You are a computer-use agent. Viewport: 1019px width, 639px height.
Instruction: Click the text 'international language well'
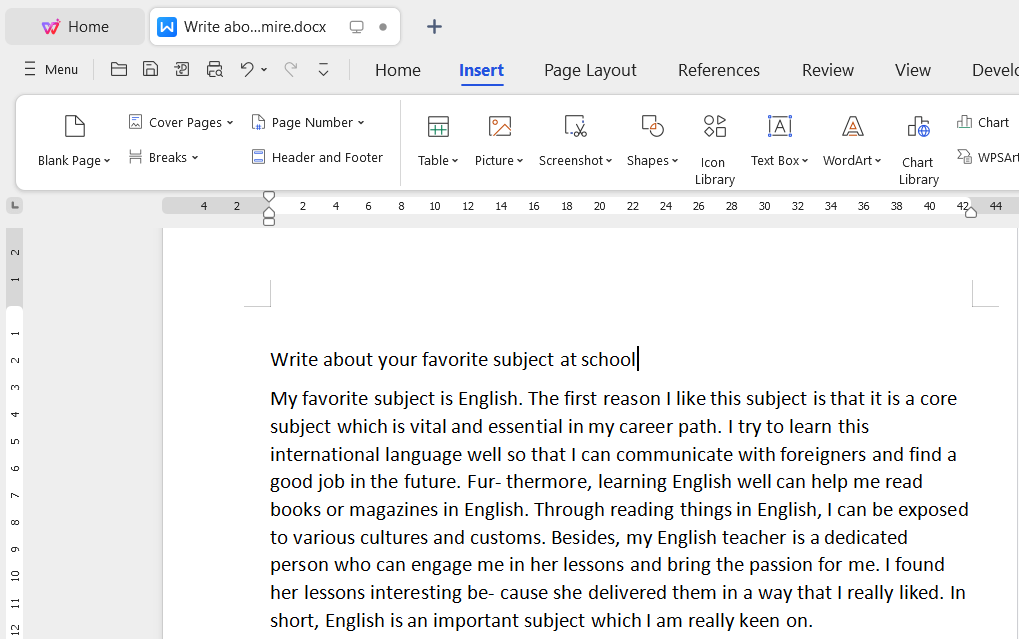[386, 454]
